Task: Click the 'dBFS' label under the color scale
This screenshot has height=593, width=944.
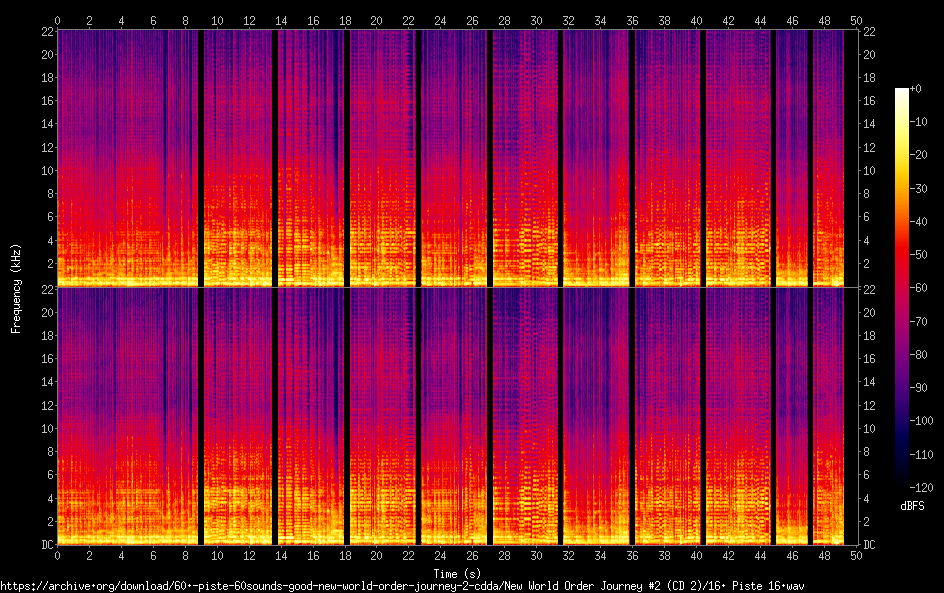Action: pos(911,506)
